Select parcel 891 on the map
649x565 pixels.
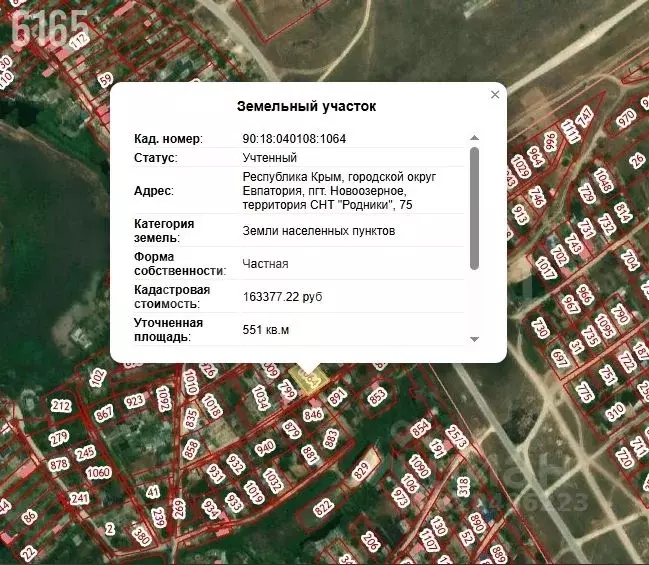click(x=337, y=397)
